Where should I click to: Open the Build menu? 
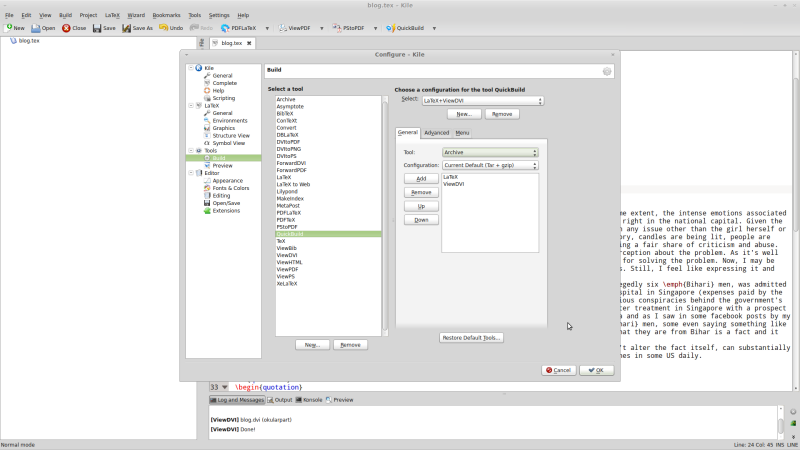point(65,15)
